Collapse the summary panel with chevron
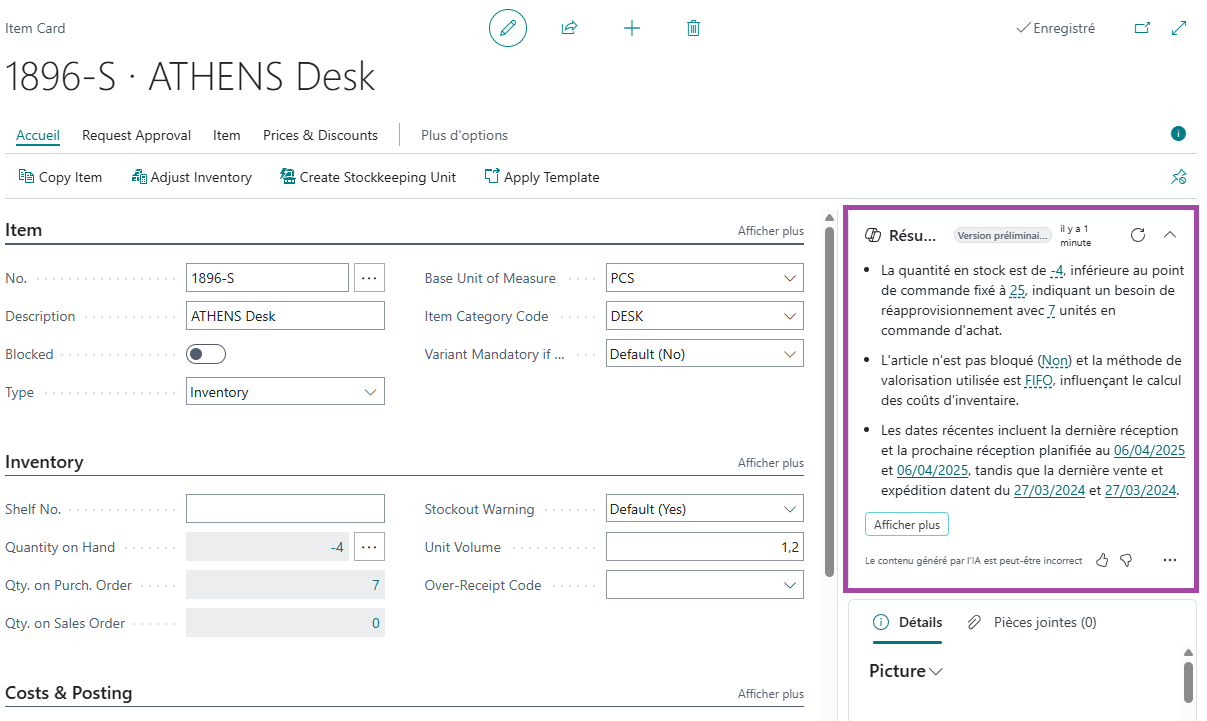Screen dimensions: 1207x721 tap(1169, 235)
